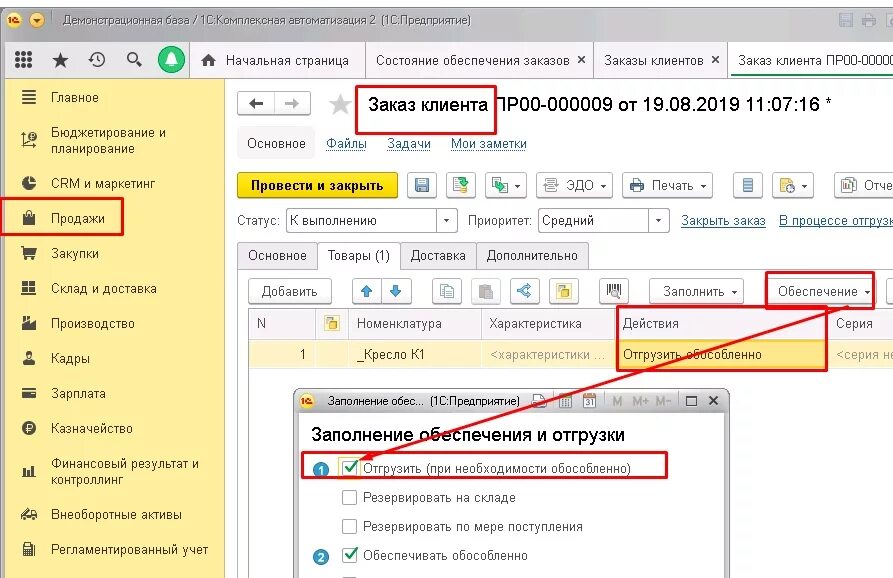This screenshot has width=893, height=578.
Task: Open History clock icon
Action: point(97,59)
